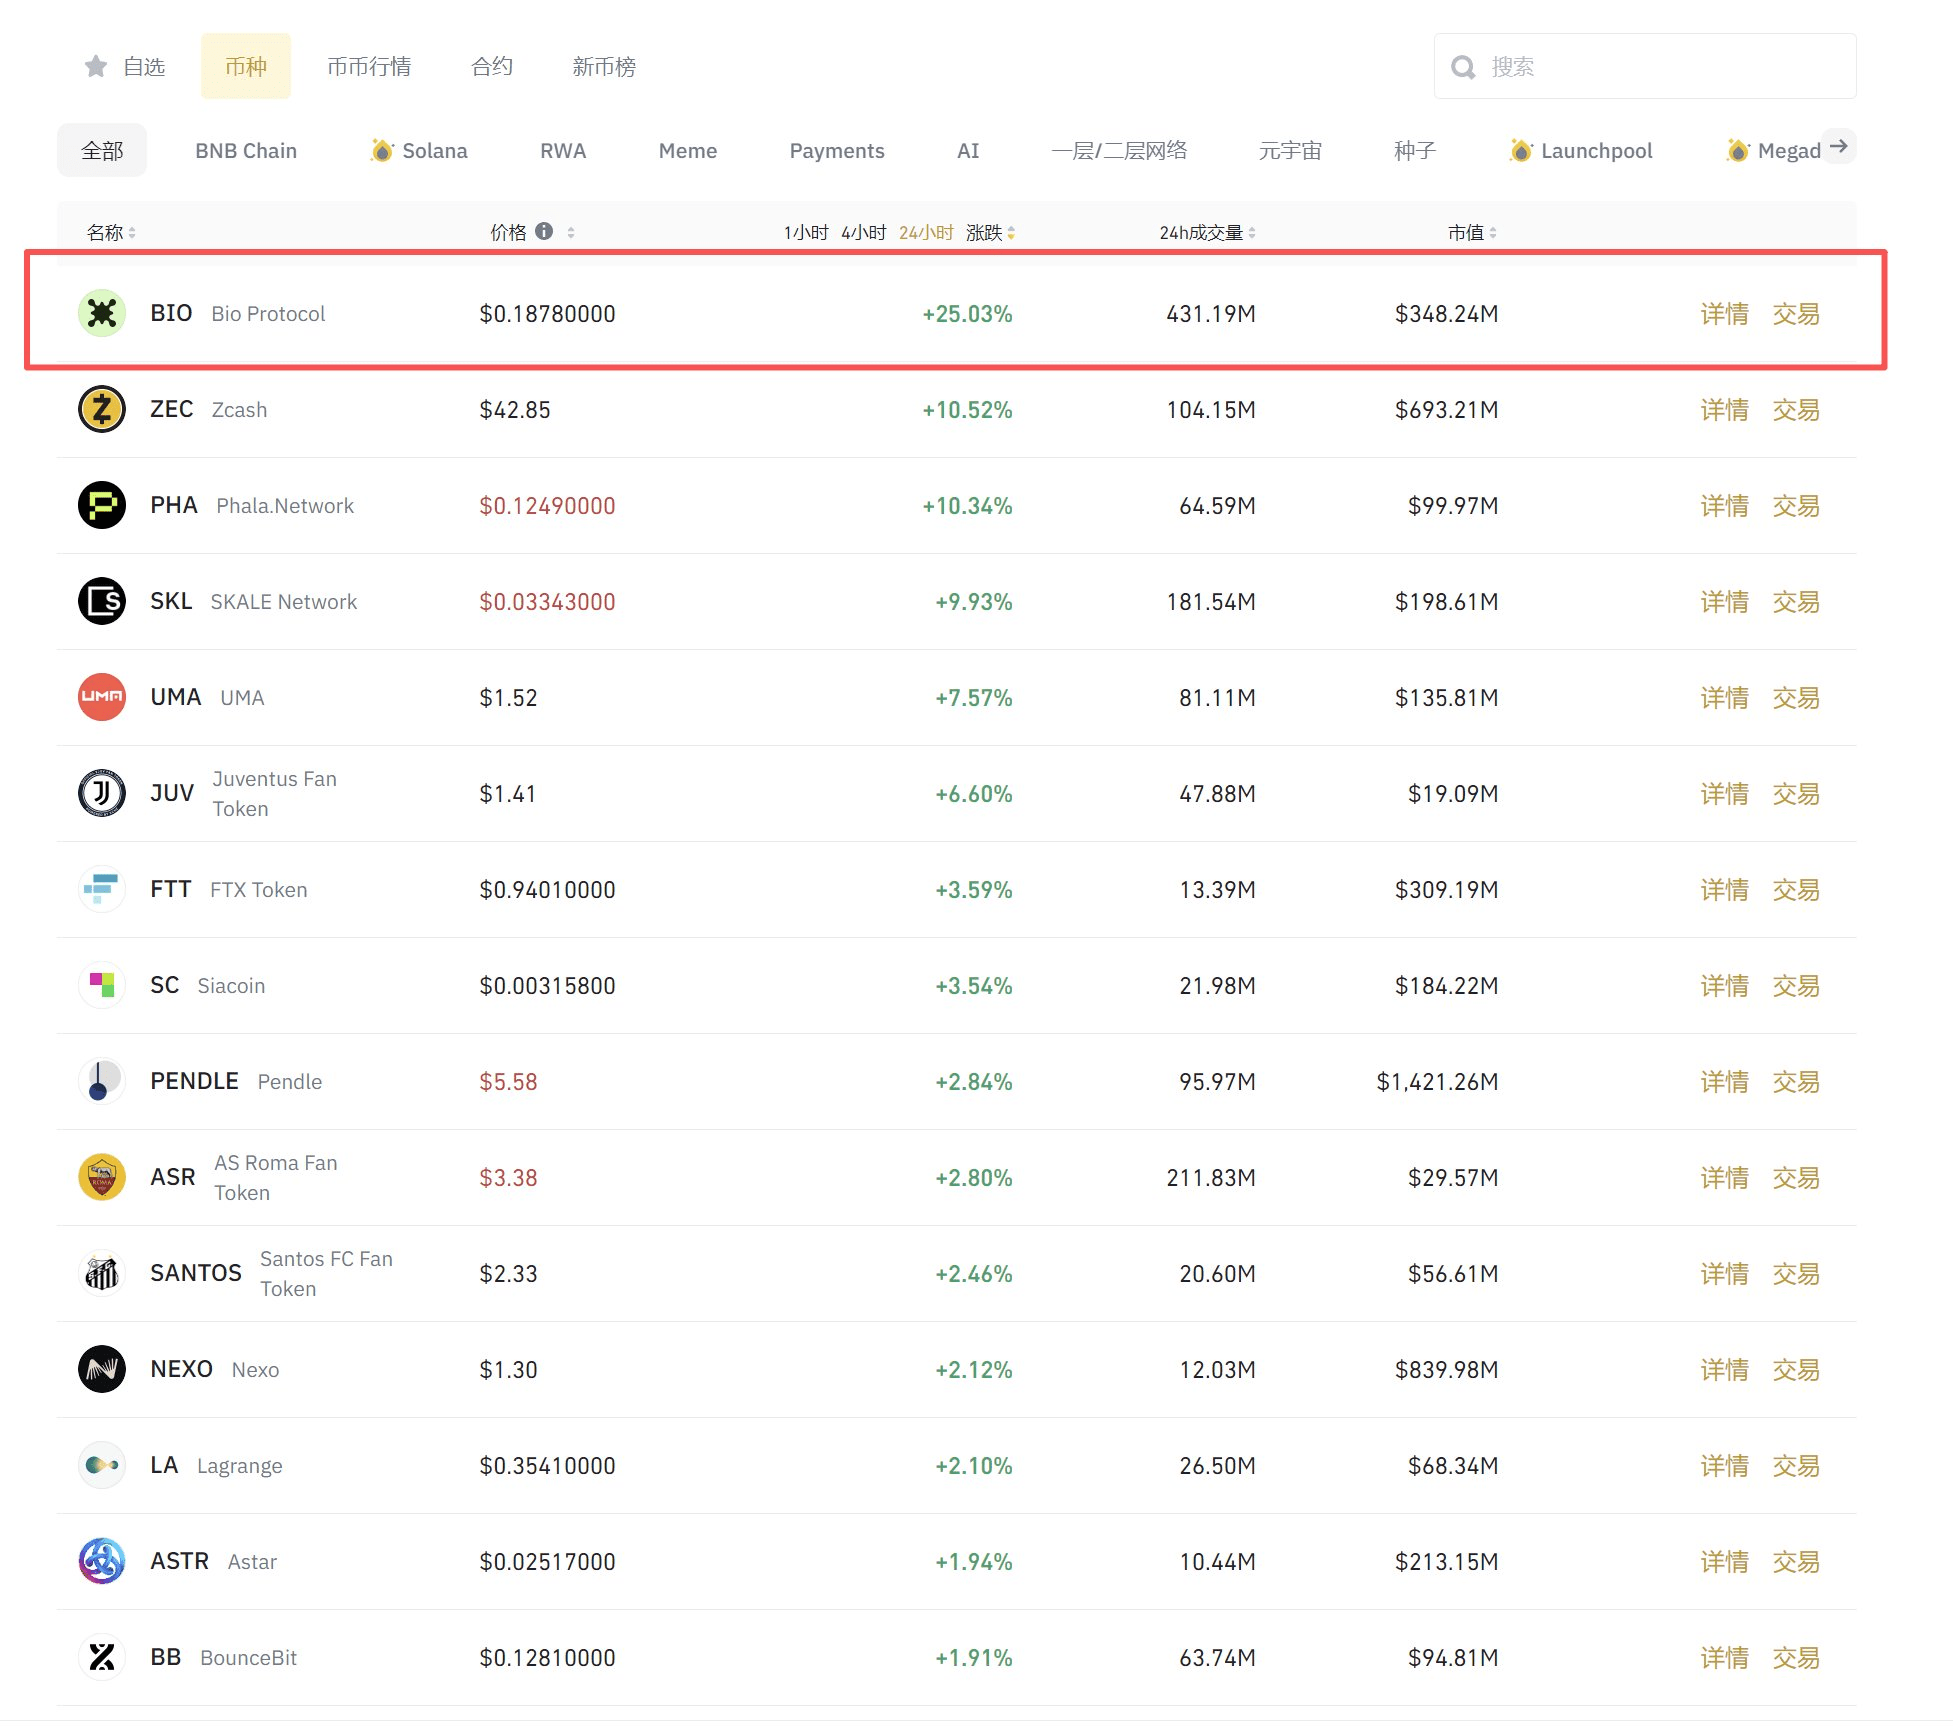
Task: Select the 元宇宙 category
Action: point(1290,150)
